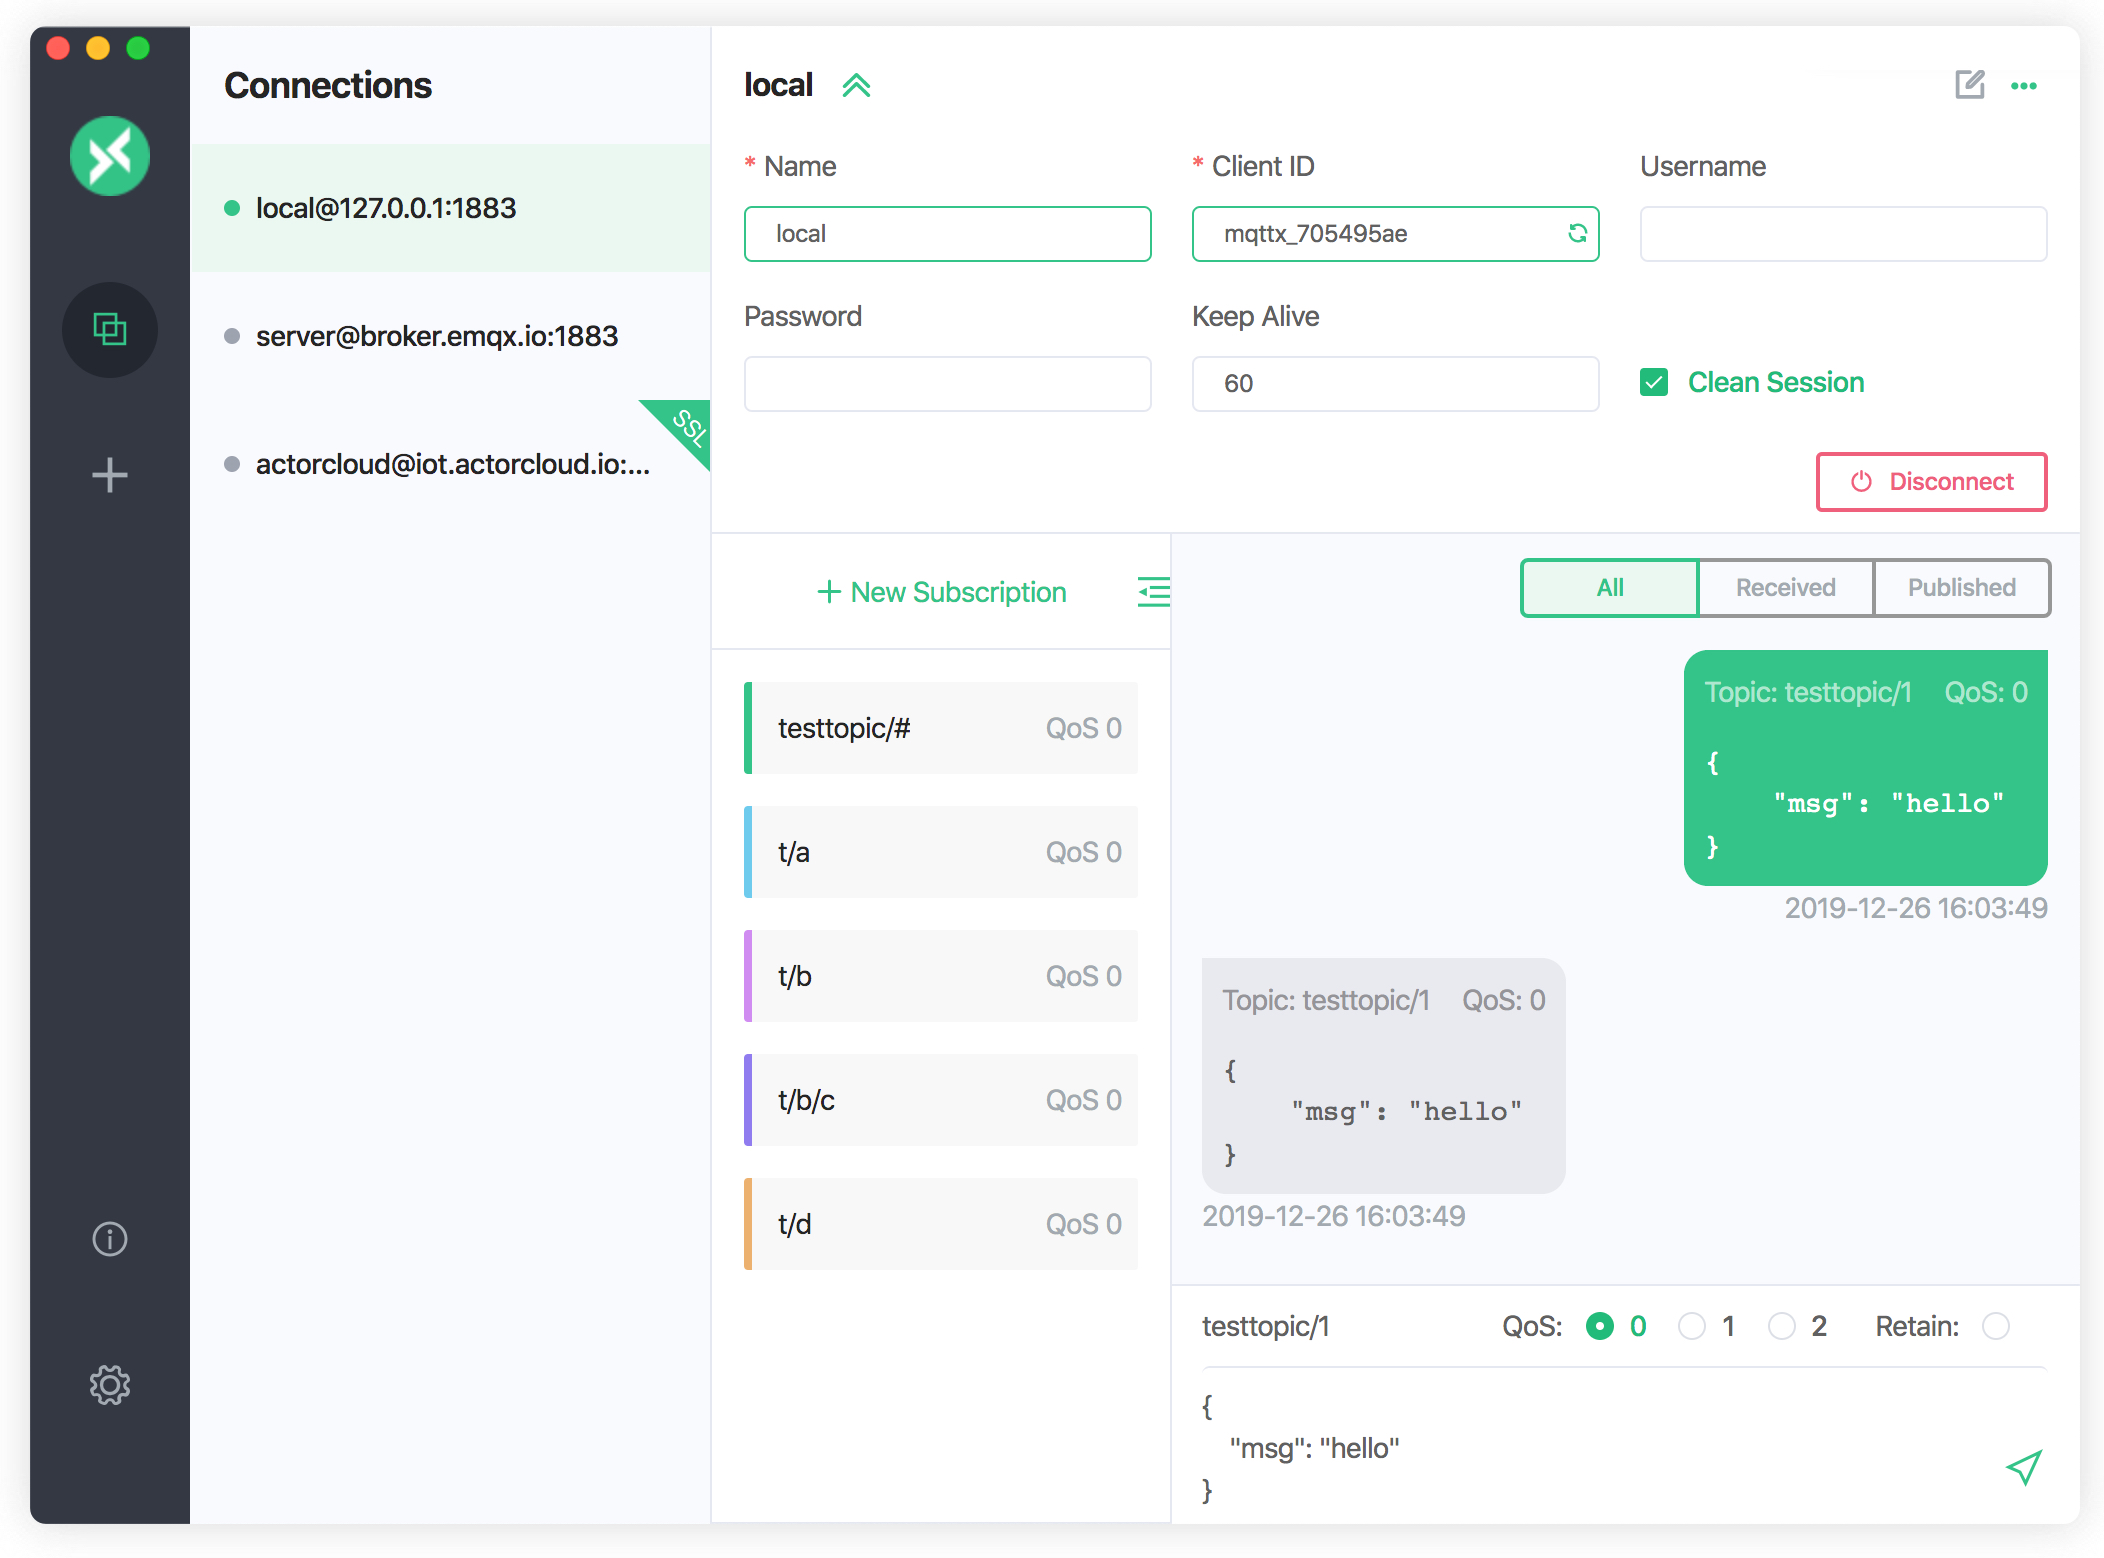Open the Settings gear icon
The image size is (2104, 1558).
click(110, 1385)
